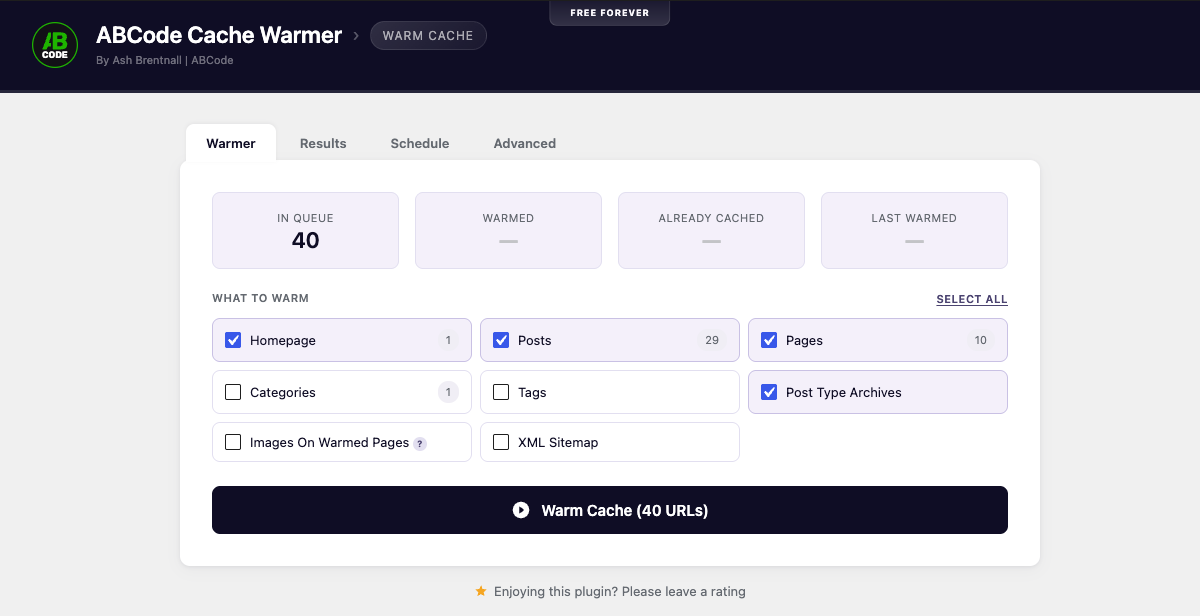Click the WARM CACHE breadcrumb pill
Viewport: 1200px width, 616px height.
428,36
